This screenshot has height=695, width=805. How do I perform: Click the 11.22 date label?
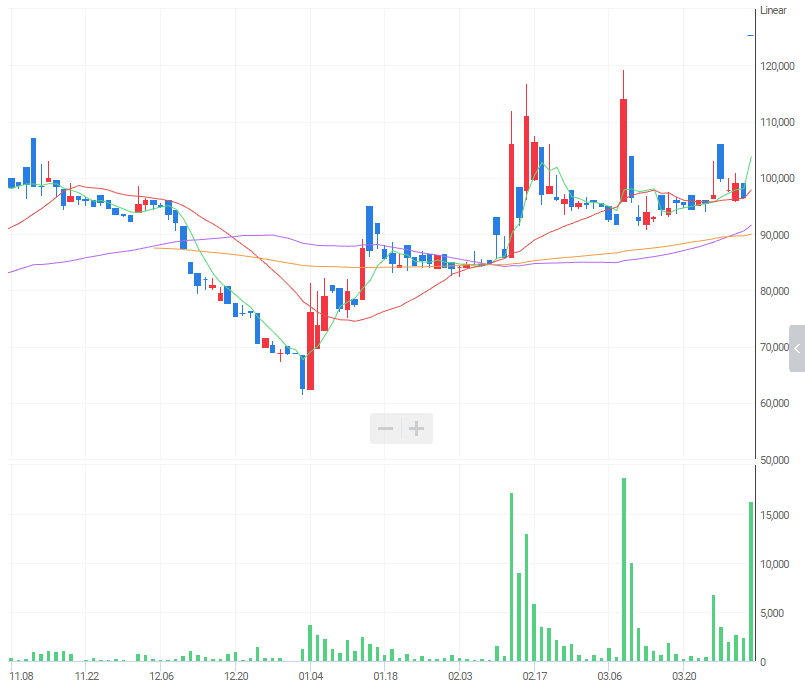click(87, 676)
